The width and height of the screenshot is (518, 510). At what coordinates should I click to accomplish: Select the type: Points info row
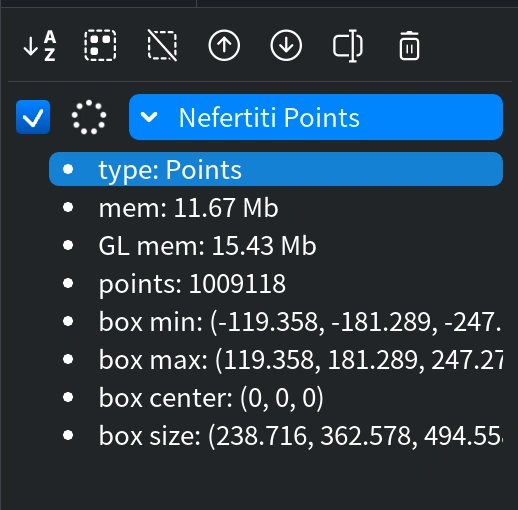pos(276,169)
